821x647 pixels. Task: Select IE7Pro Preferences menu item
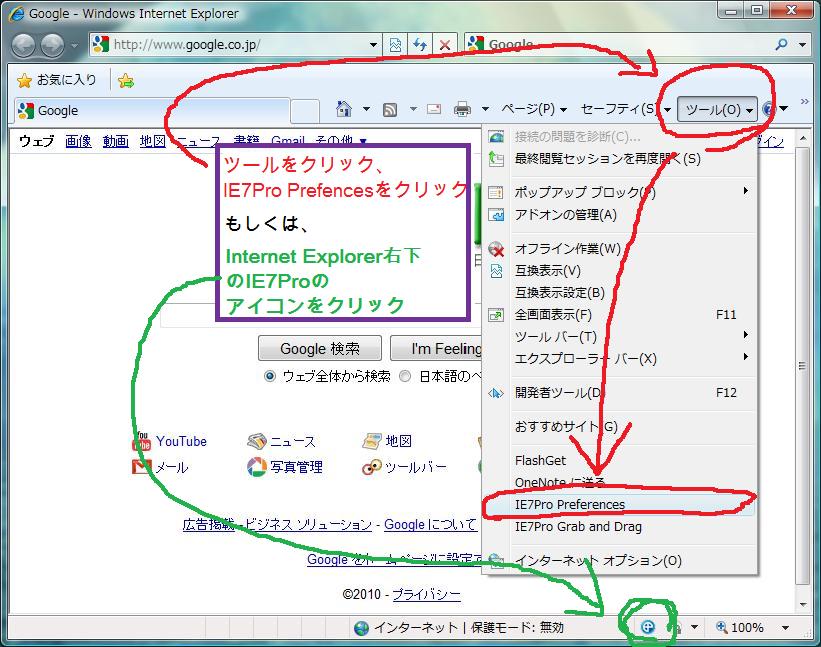[618, 504]
